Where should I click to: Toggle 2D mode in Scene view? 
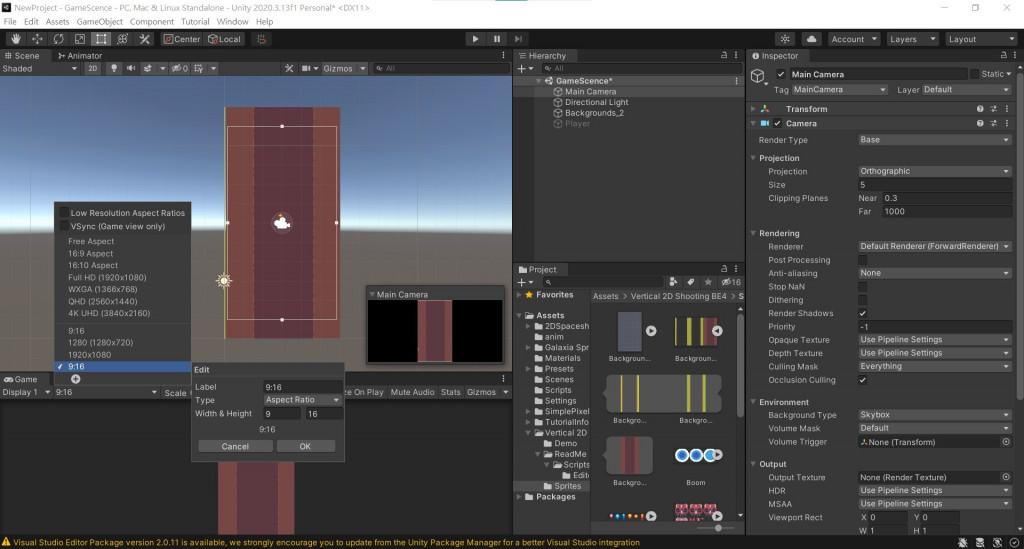tap(93, 69)
